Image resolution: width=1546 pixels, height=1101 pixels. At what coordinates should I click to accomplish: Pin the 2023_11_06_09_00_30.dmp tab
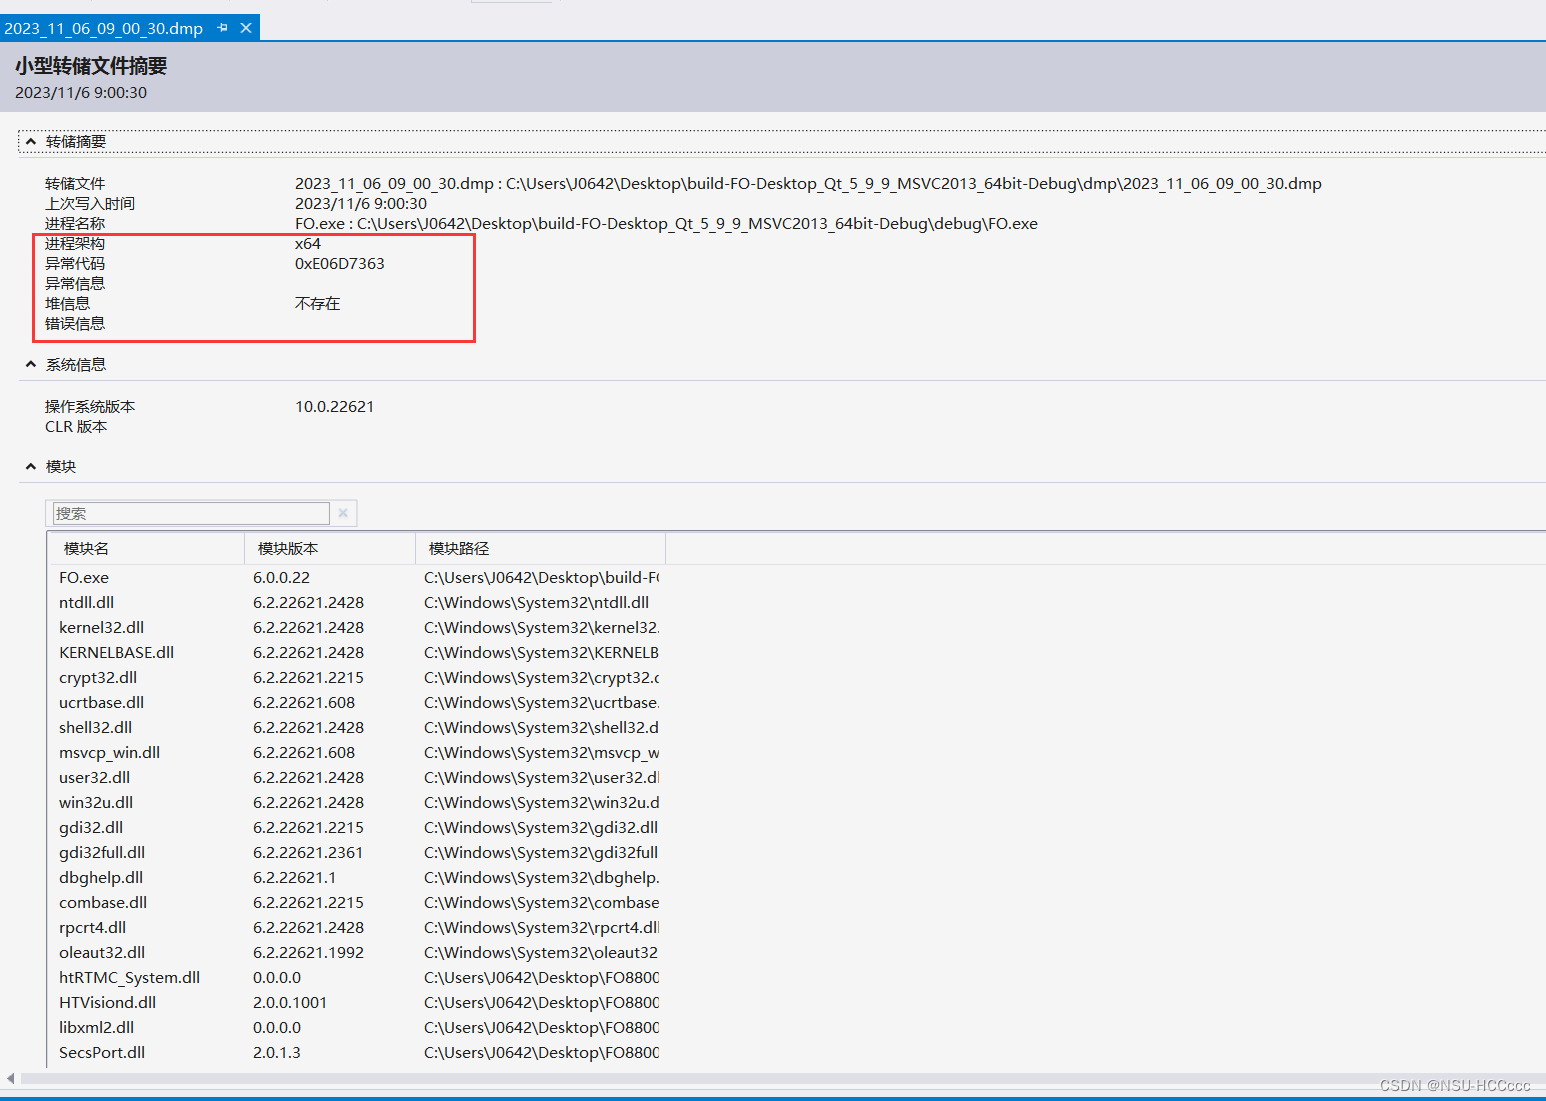click(222, 28)
